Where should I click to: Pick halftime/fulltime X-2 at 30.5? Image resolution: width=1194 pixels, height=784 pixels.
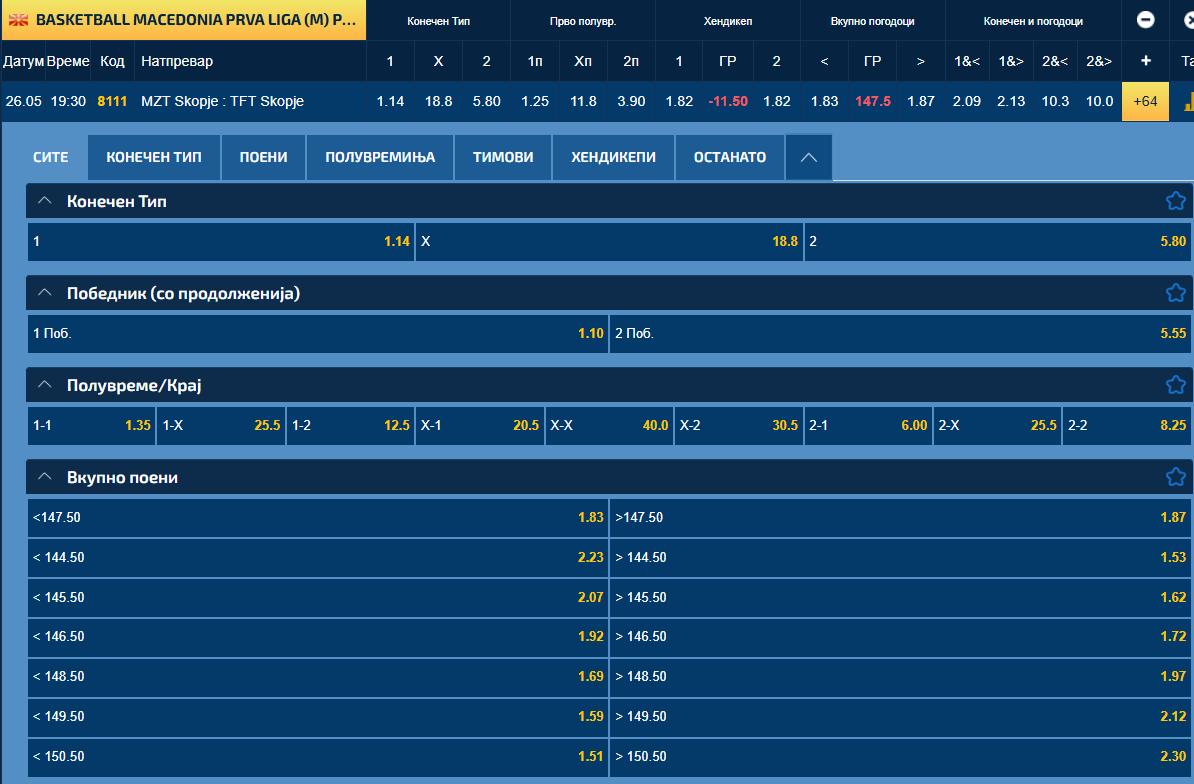click(x=739, y=425)
